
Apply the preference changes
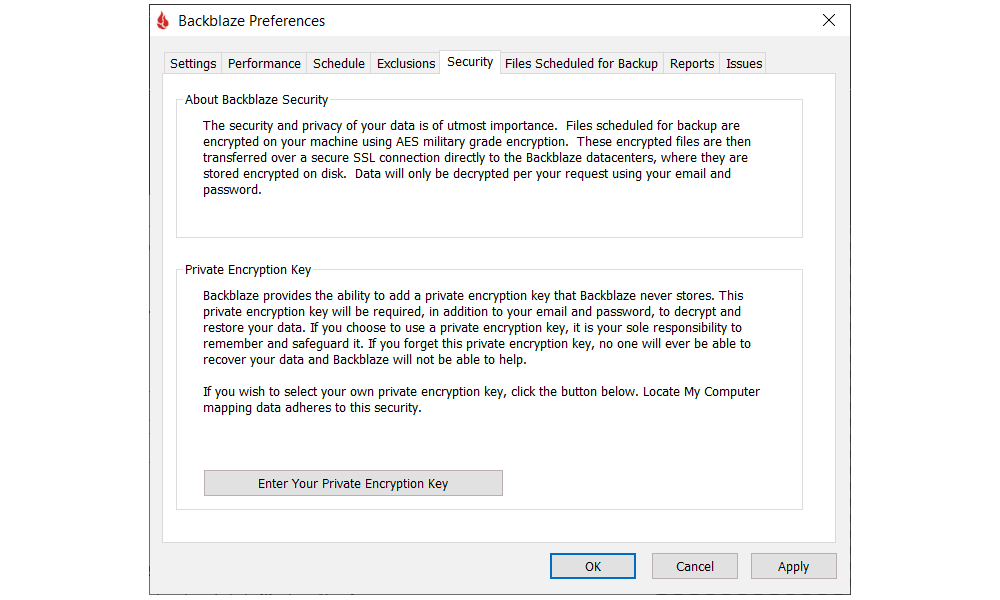(x=793, y=566)
